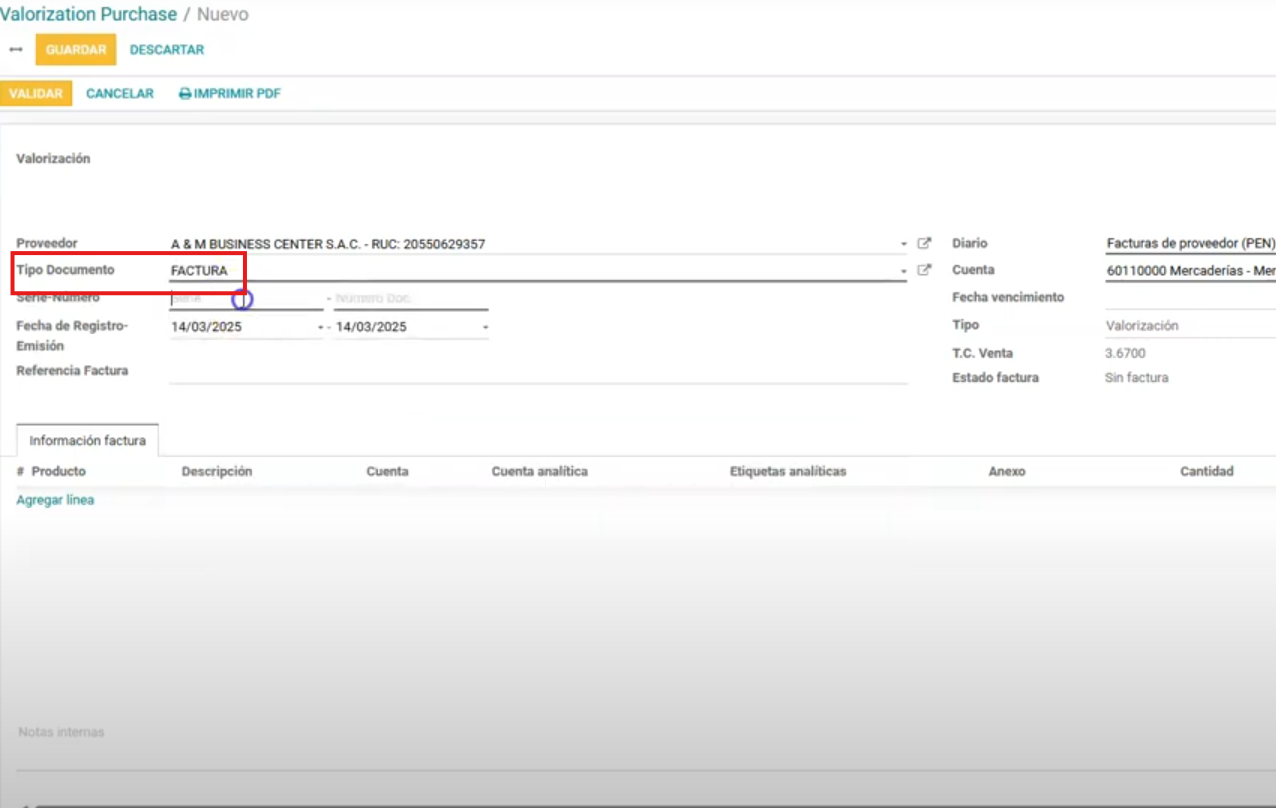Click the Referencia Factura input field
The width and height of the screenshot is (1276, 808).
click(x=538, y=371)
